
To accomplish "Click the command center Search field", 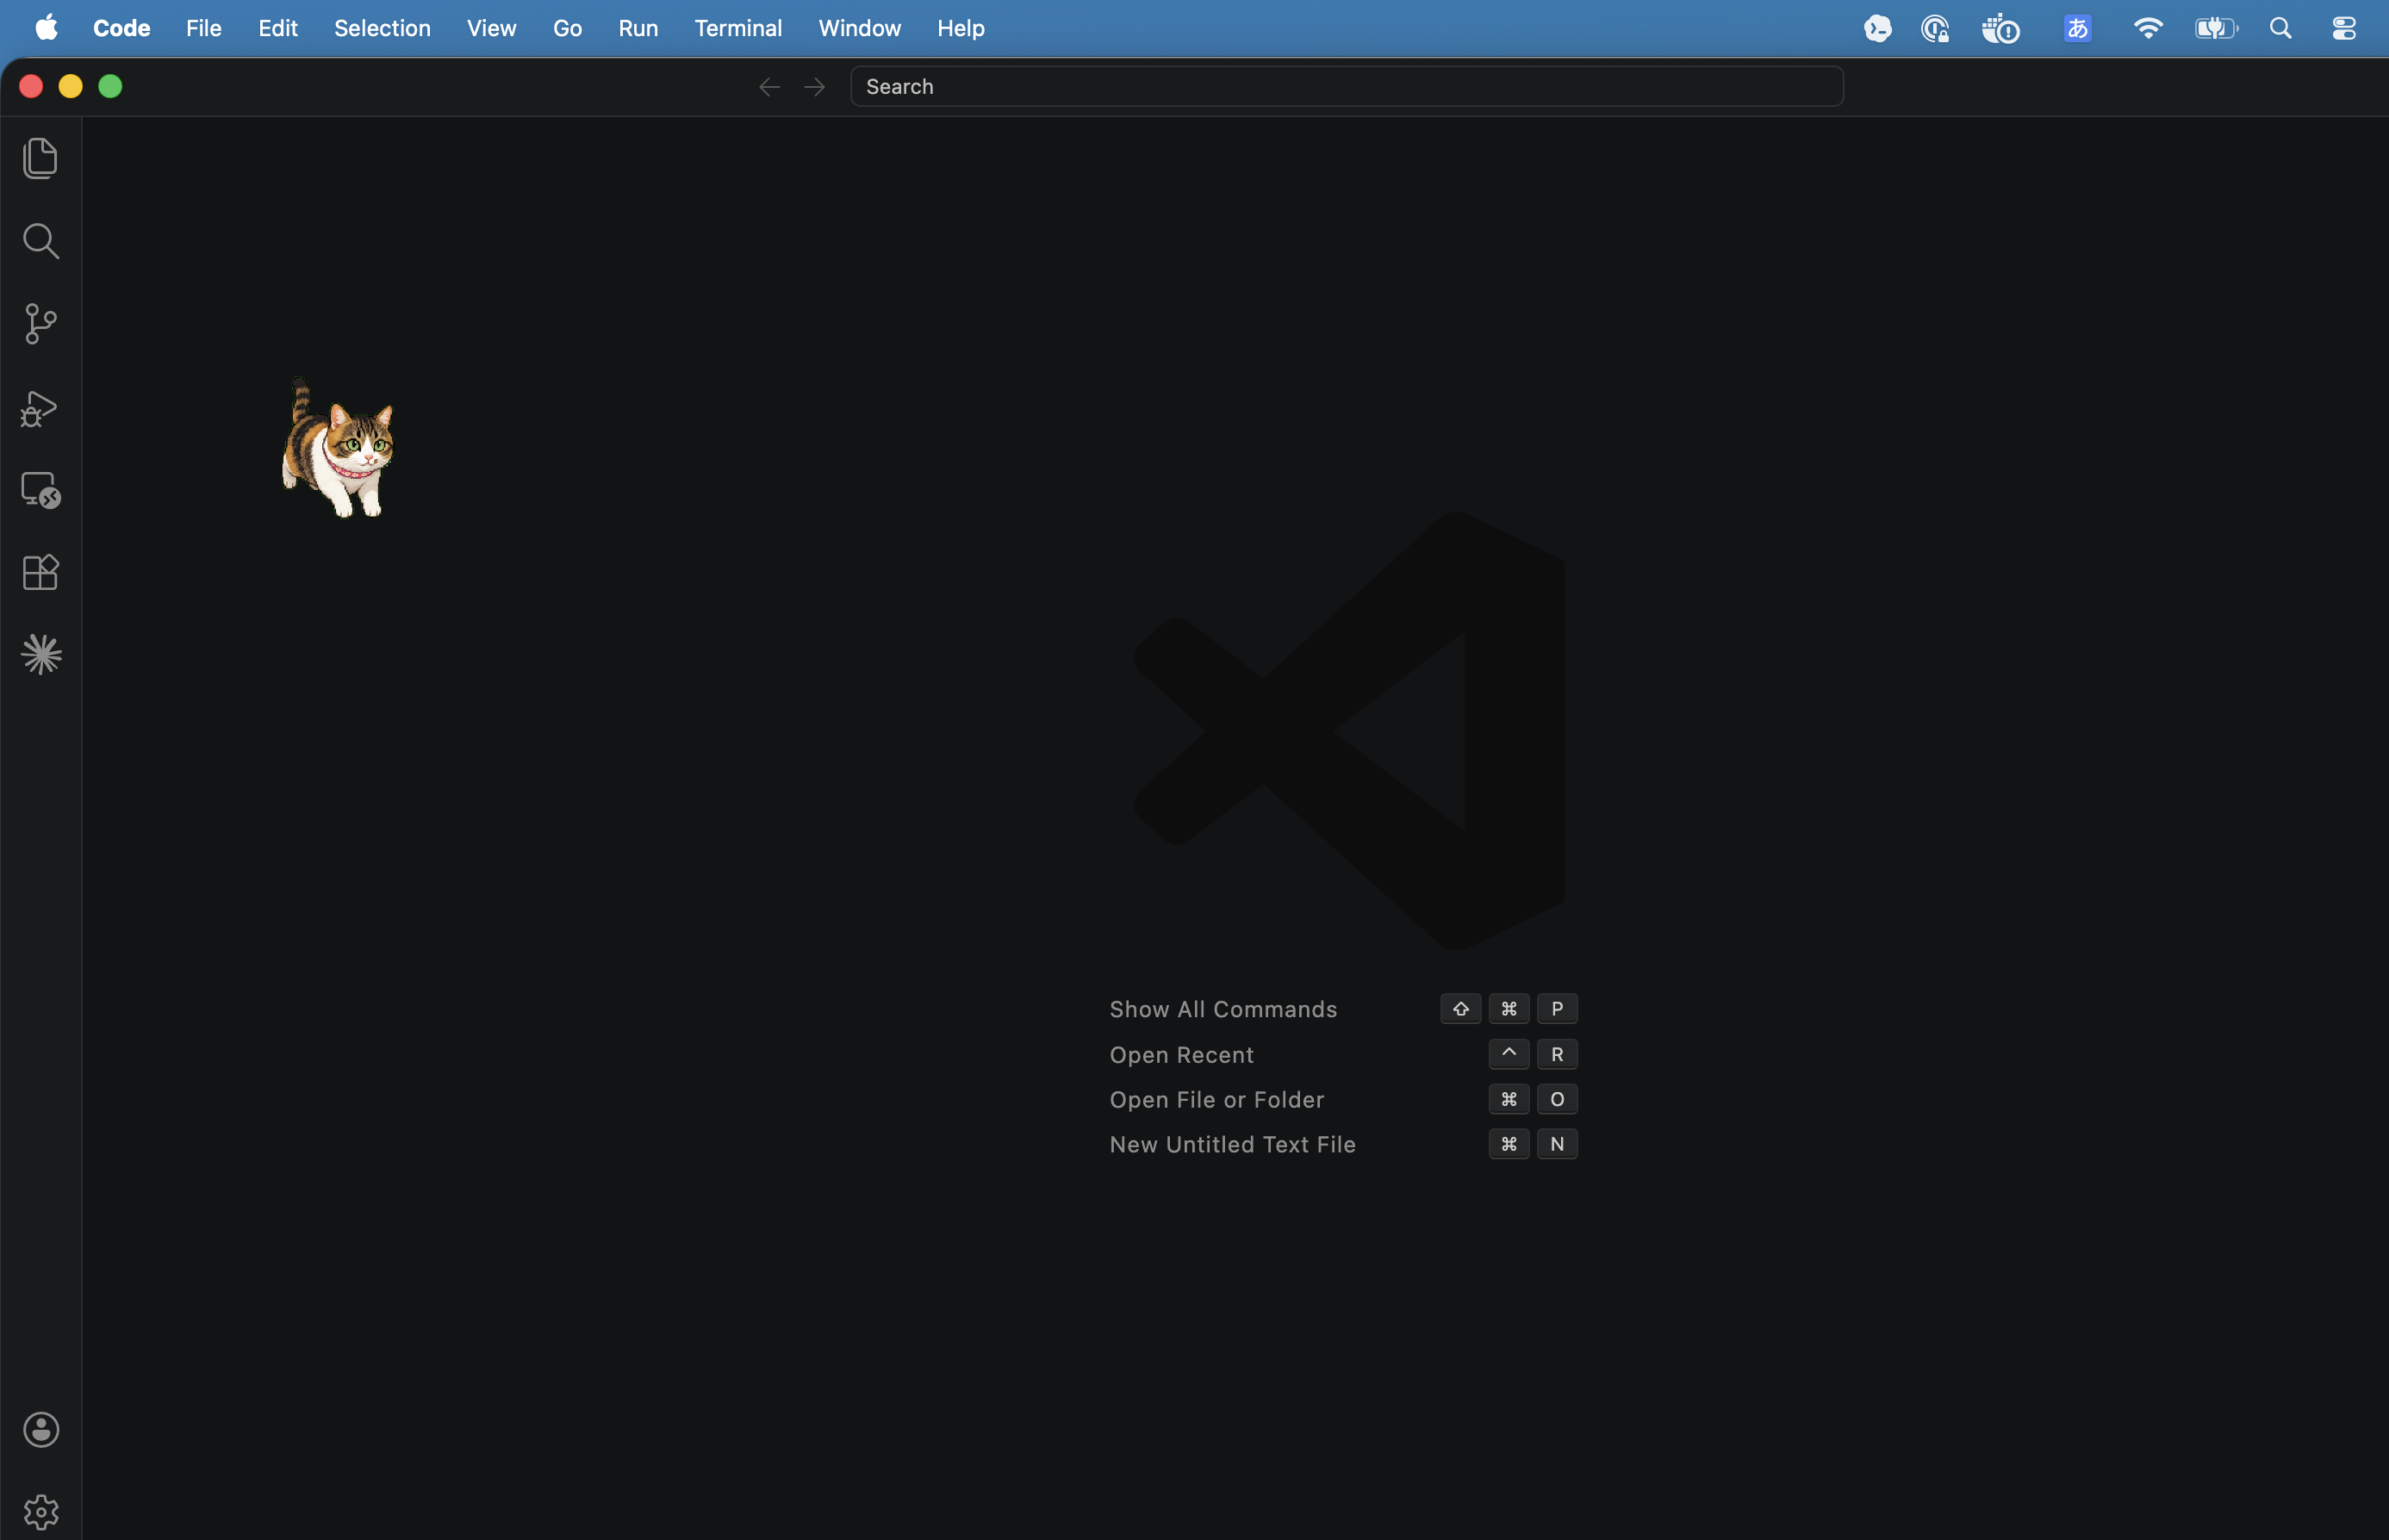I will (x=1346, y=86).
